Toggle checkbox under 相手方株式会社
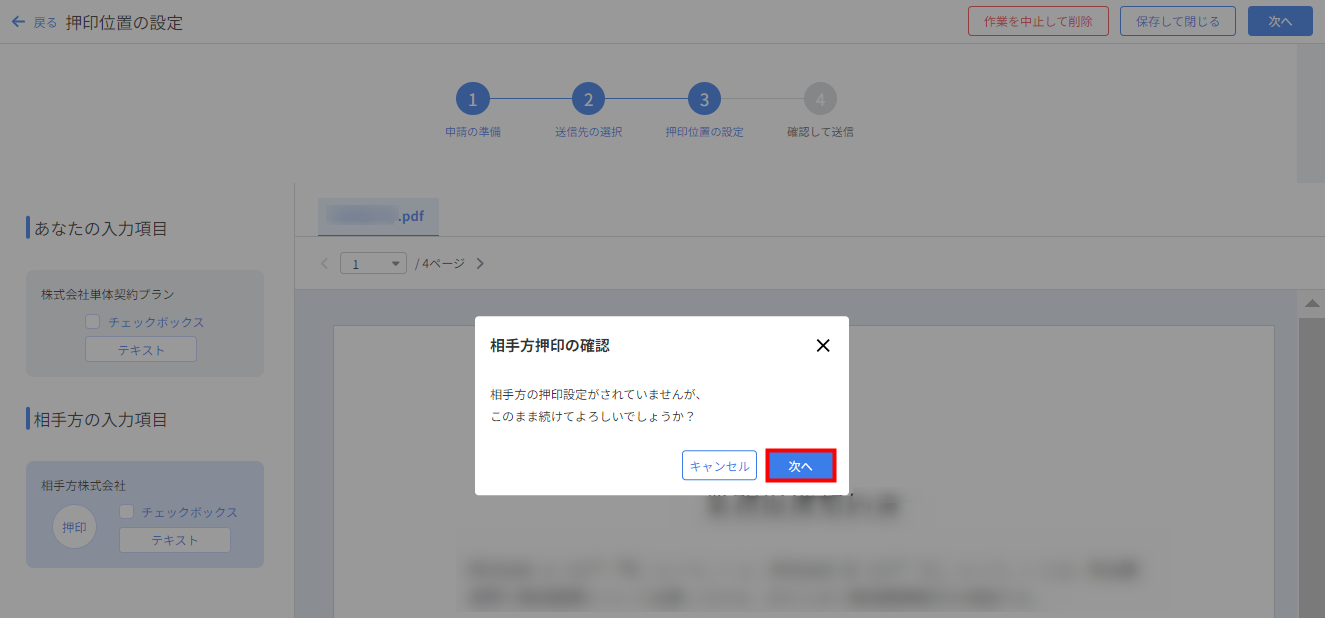 coord(127,512)
